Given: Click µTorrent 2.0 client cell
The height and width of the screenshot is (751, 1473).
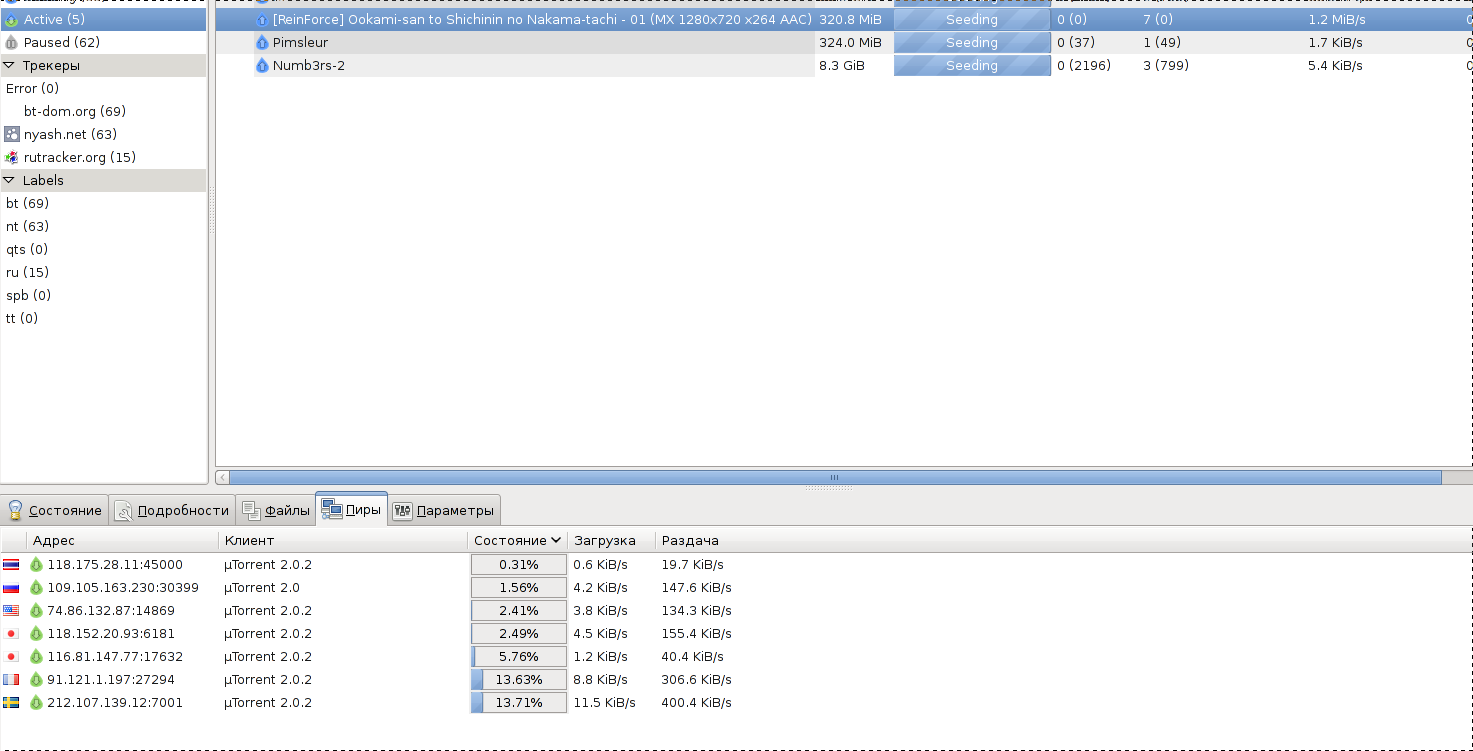Looking at the screenshot, I should coord(262,587).
